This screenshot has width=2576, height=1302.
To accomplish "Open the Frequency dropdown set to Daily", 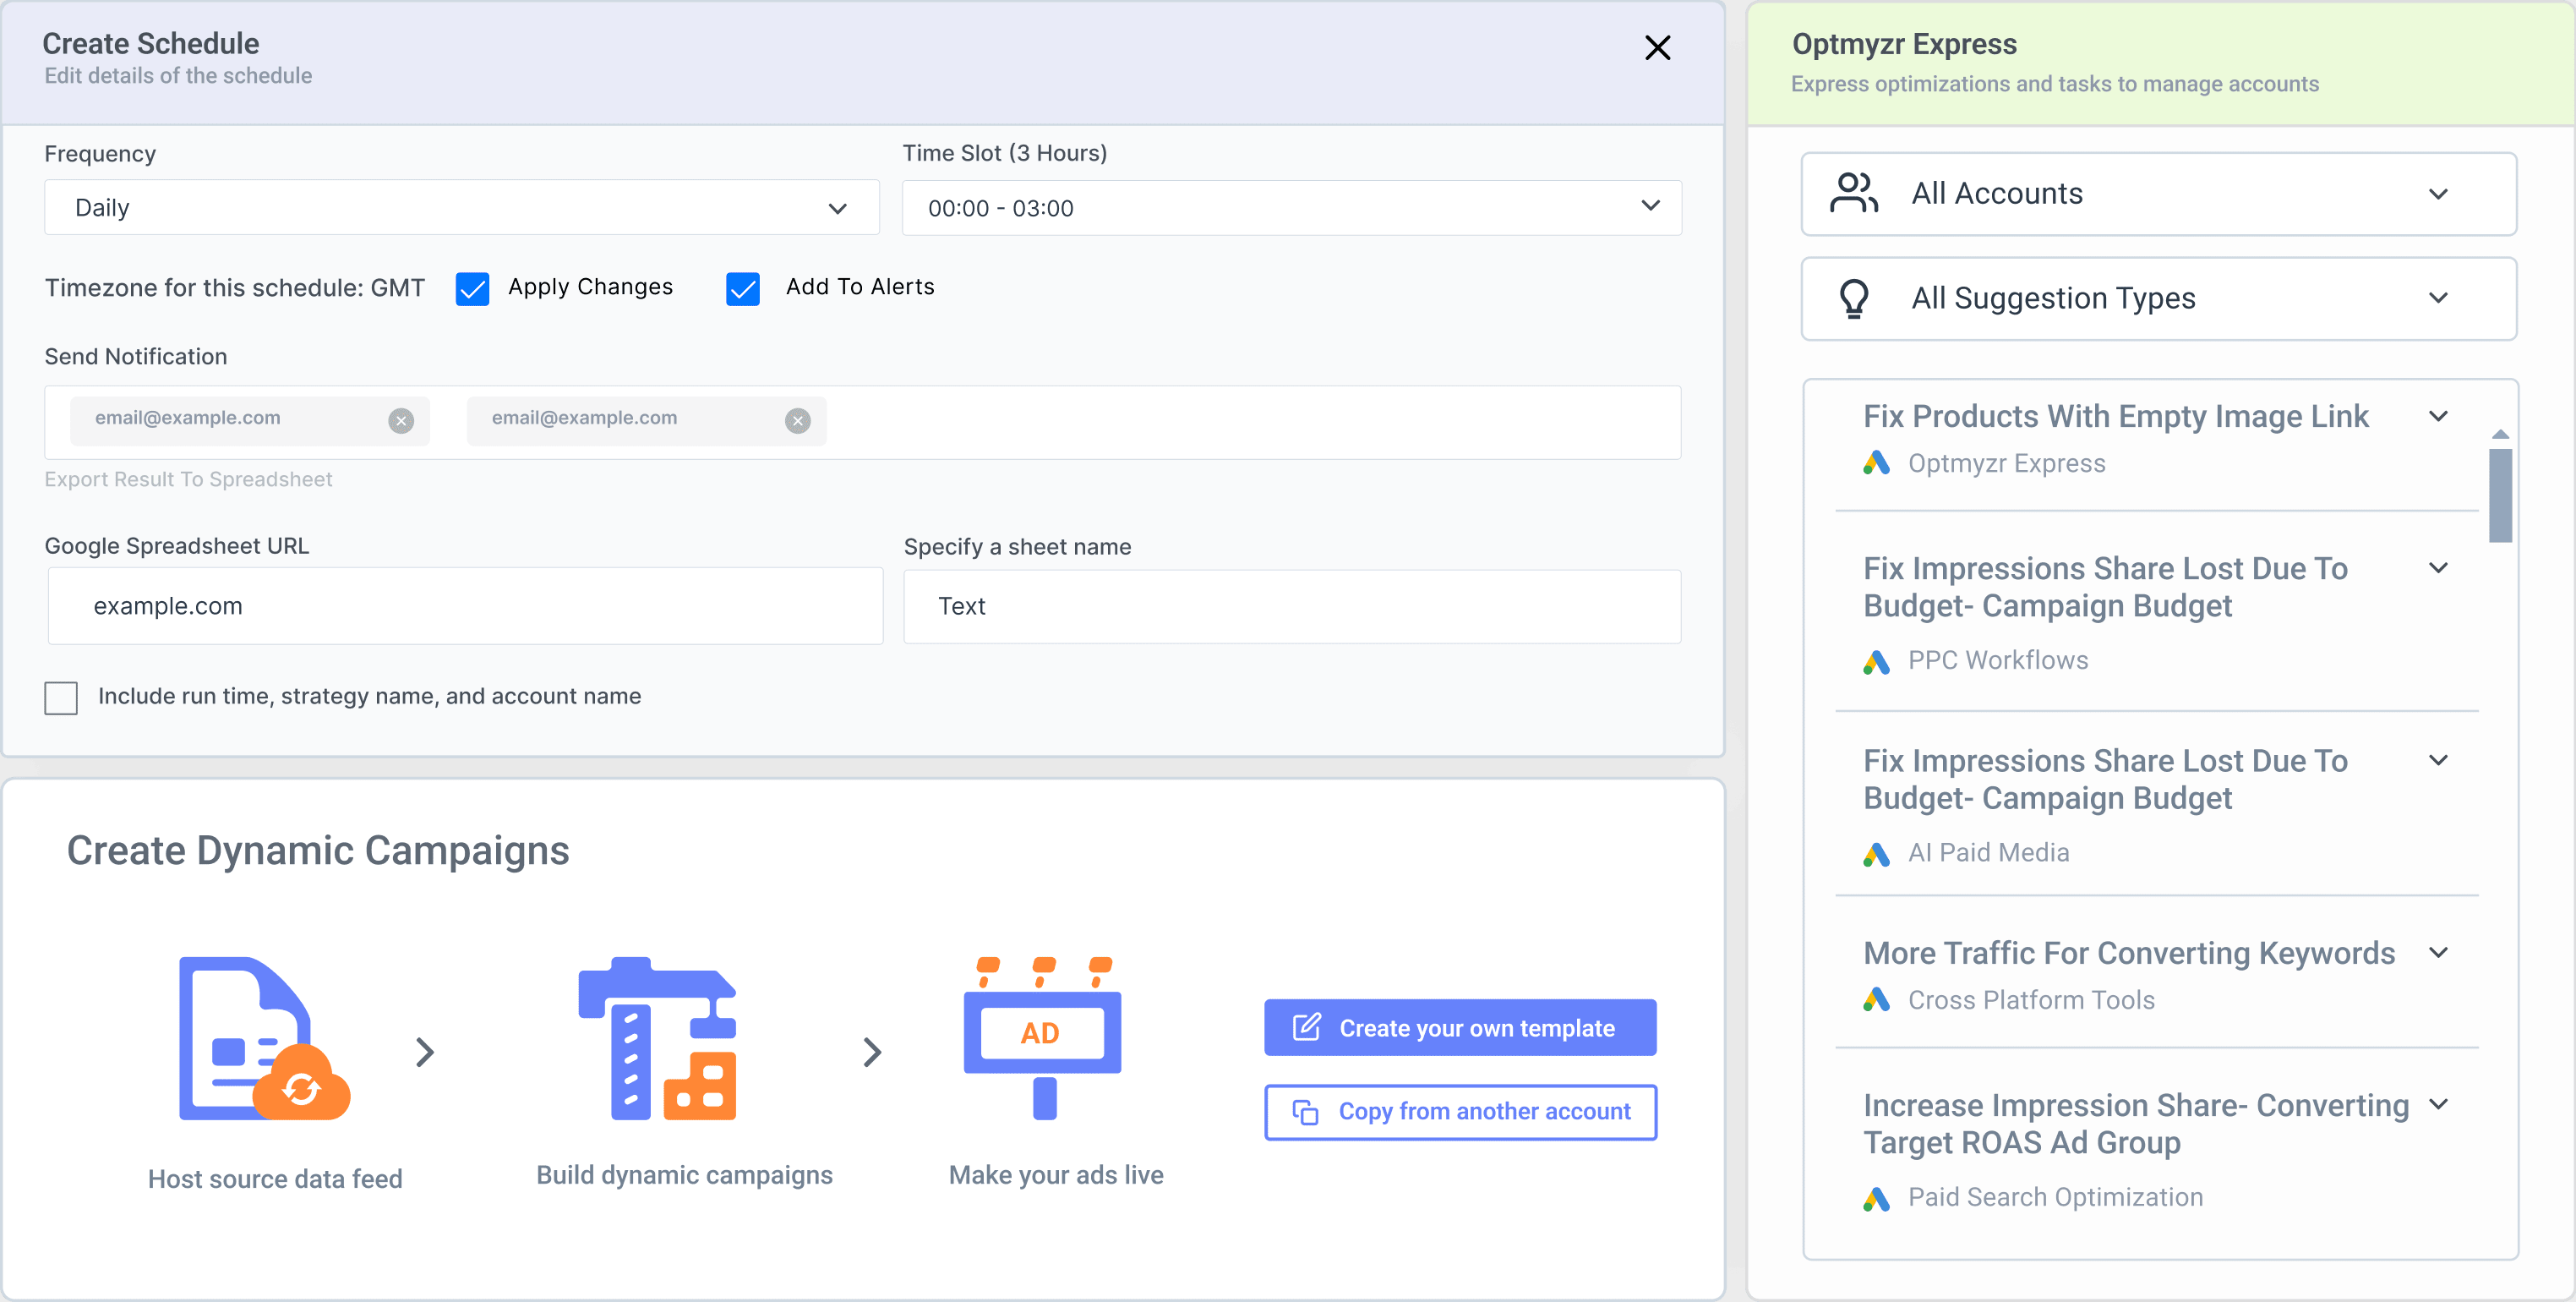I will click(x=462, y=207).
